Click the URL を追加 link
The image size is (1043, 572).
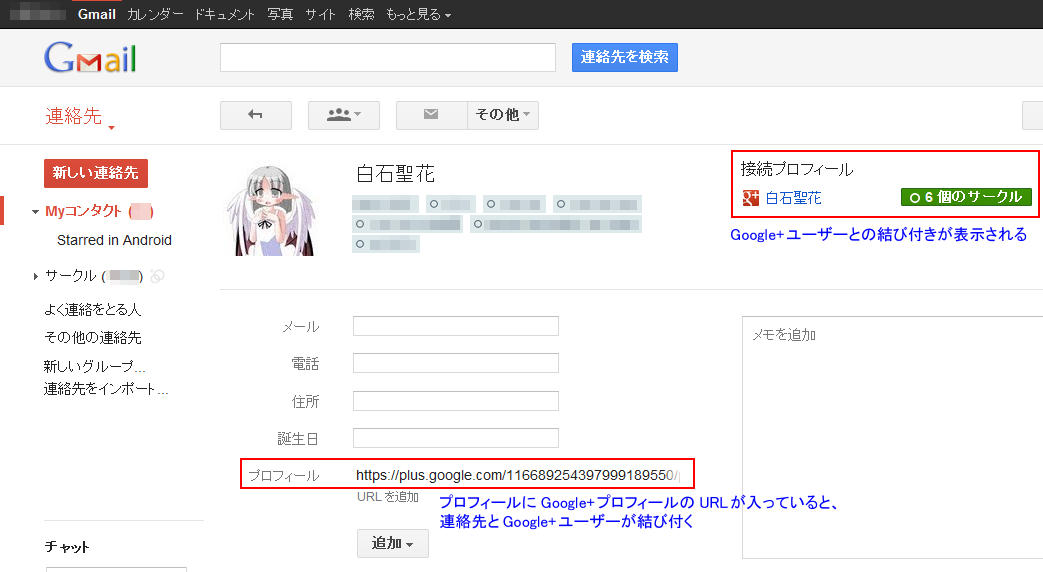(388, 497)
